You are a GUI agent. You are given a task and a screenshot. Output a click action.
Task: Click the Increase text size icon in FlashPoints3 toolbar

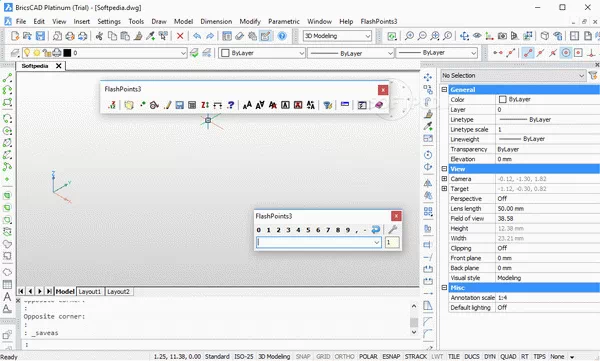(247, 105)
